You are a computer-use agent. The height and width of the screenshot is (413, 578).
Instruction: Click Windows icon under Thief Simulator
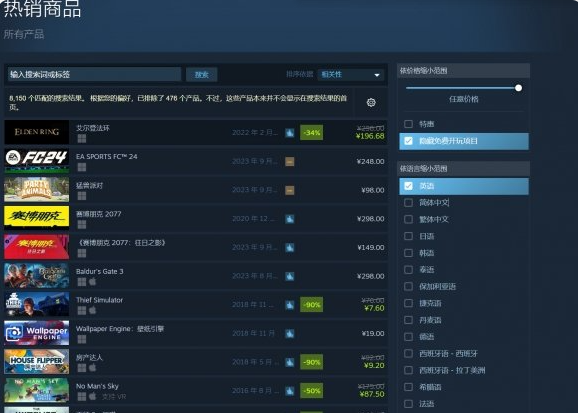[82, 310]
